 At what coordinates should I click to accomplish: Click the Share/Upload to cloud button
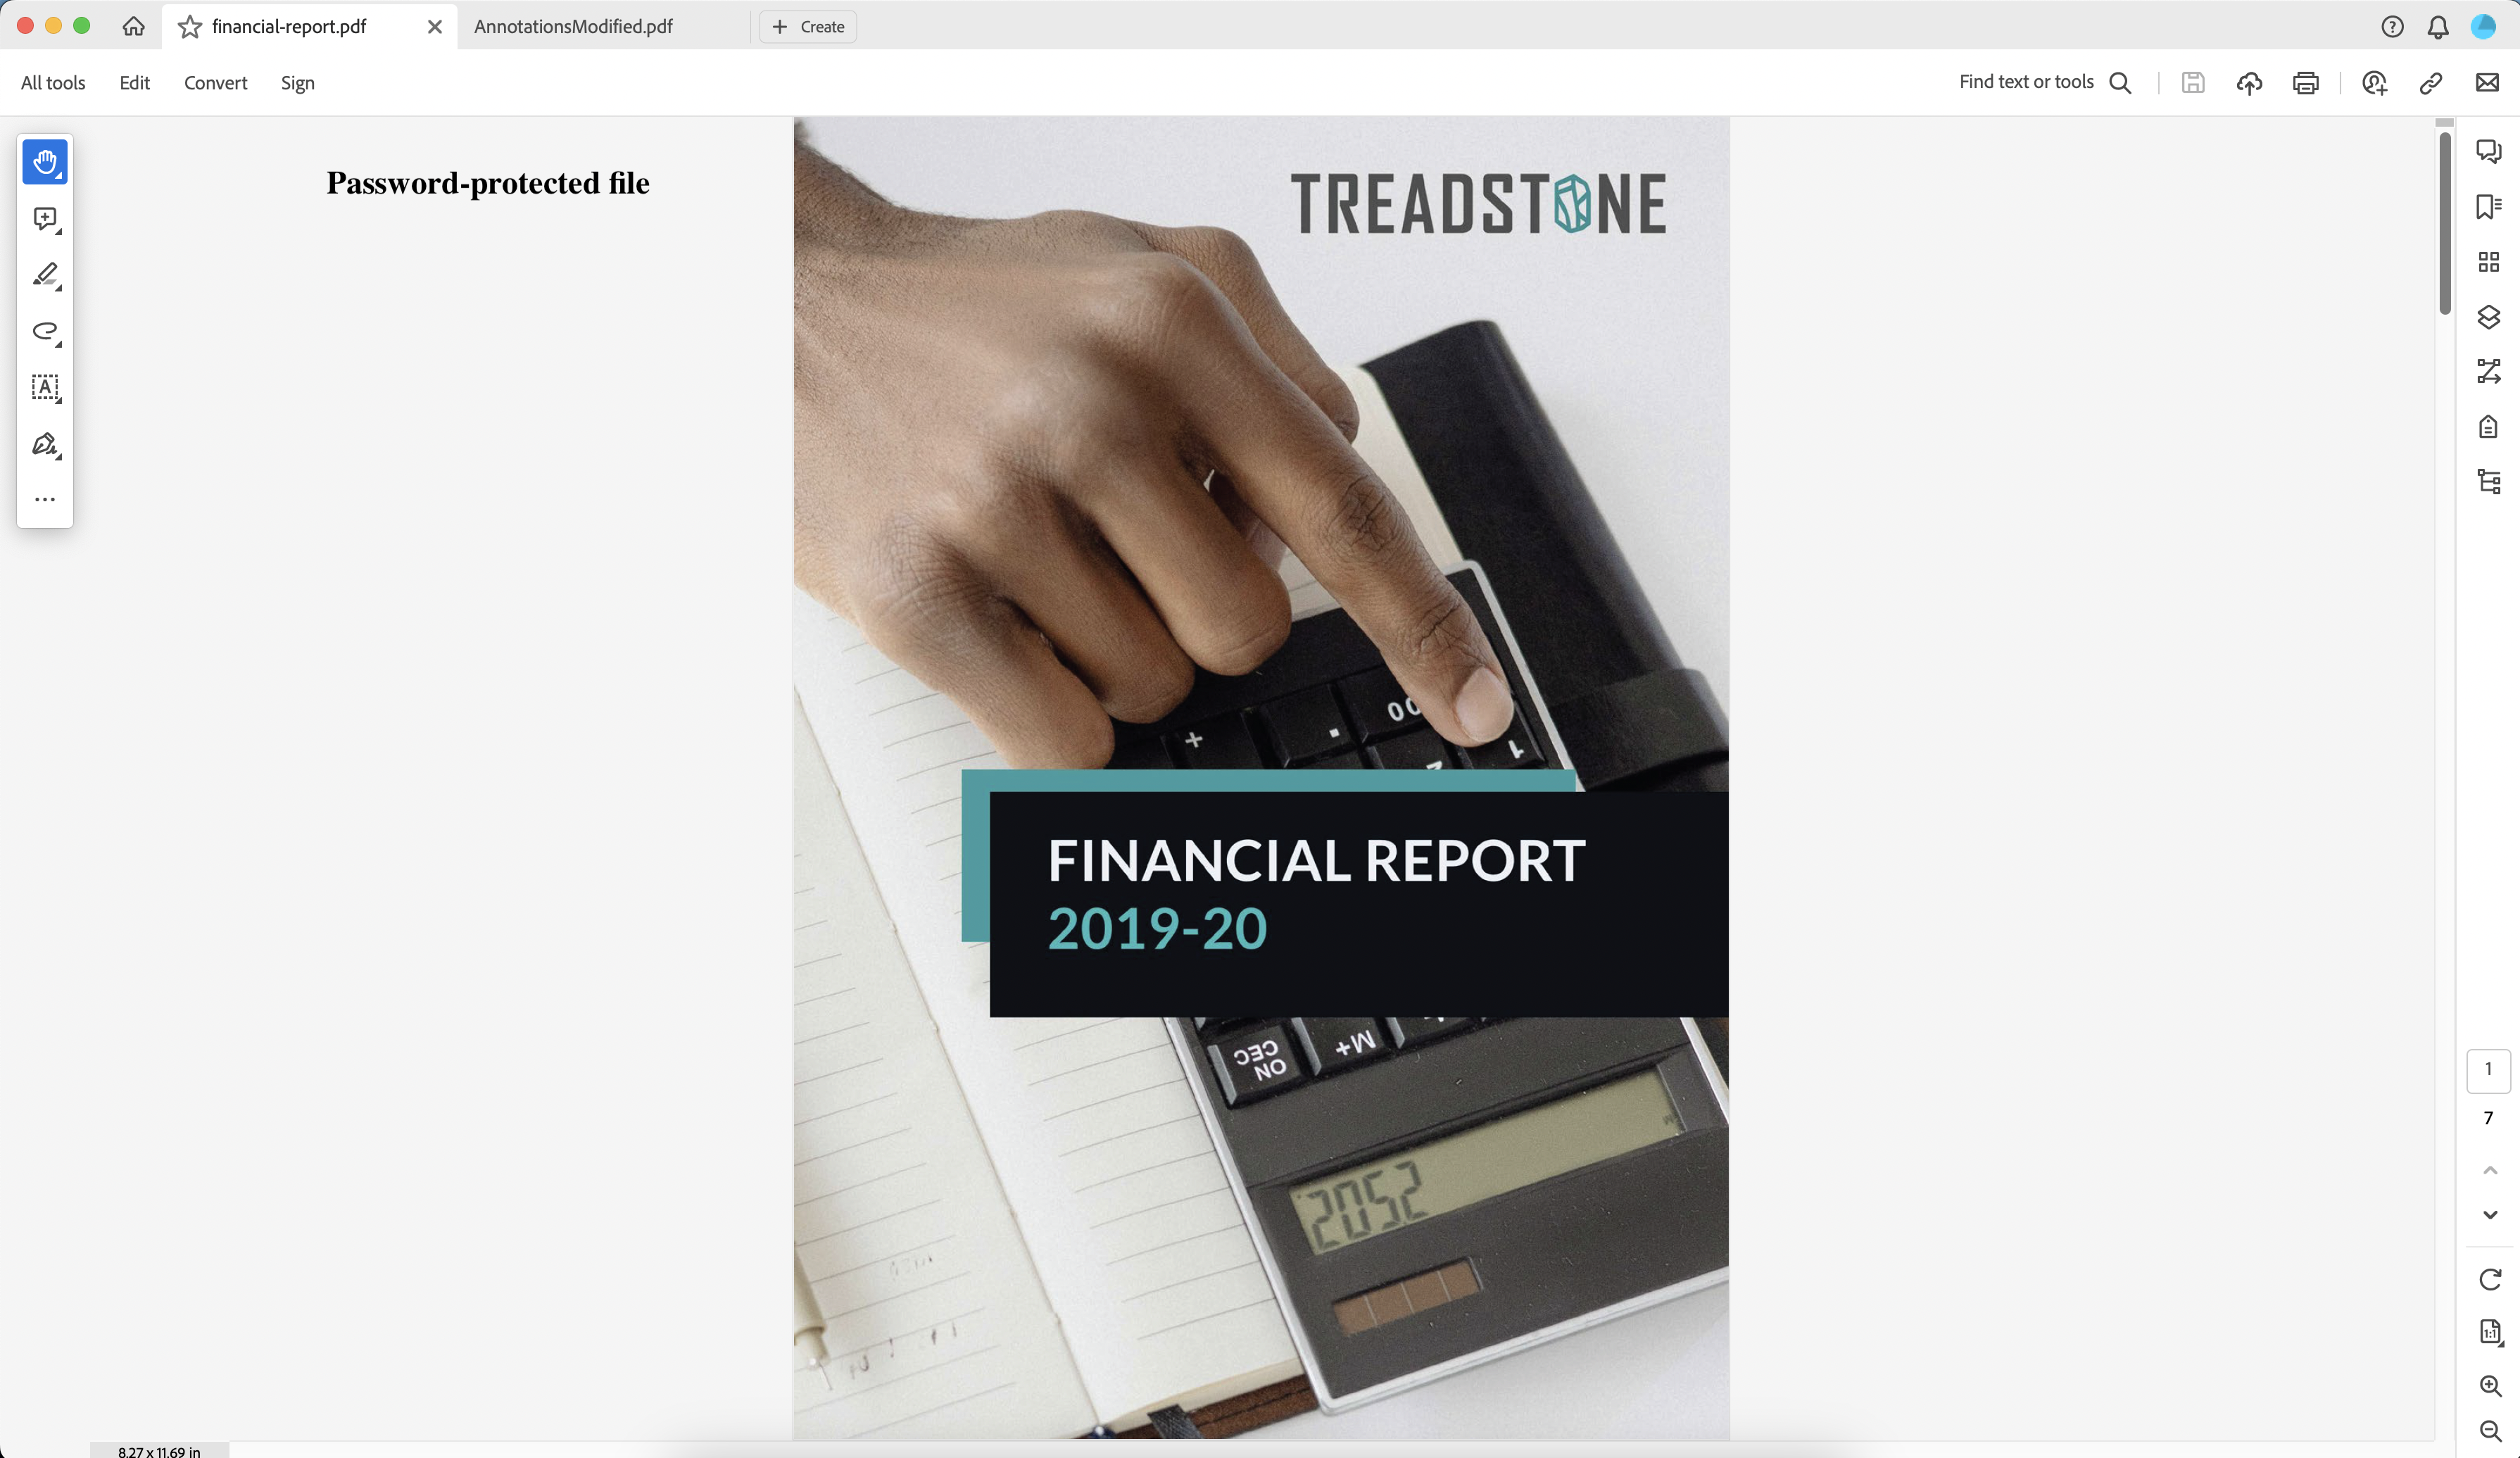pos(2249,82)
